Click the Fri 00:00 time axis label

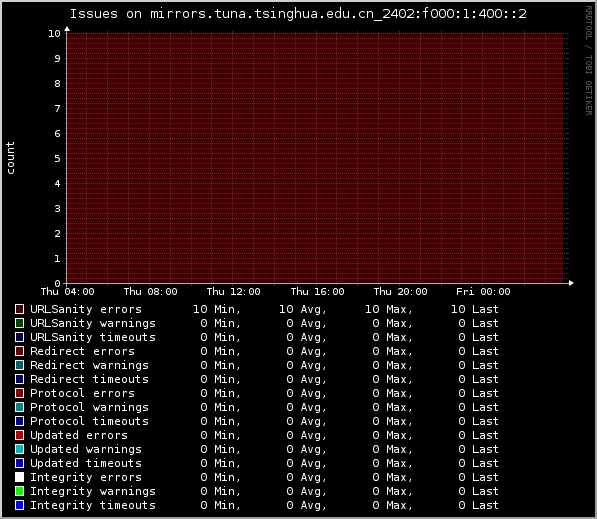click(x=483, y=292)
